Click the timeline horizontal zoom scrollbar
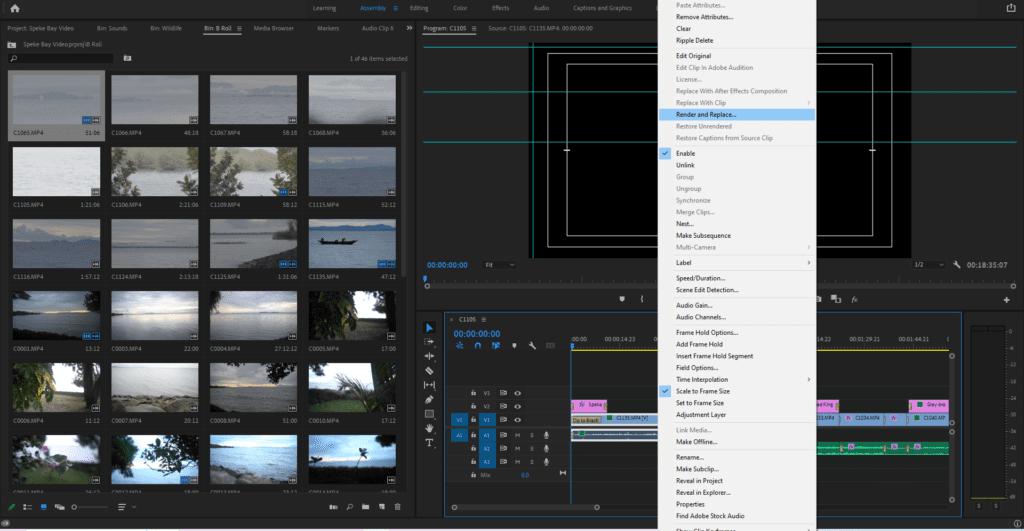Screen dimensions: 1024x531 pos(526,507)
